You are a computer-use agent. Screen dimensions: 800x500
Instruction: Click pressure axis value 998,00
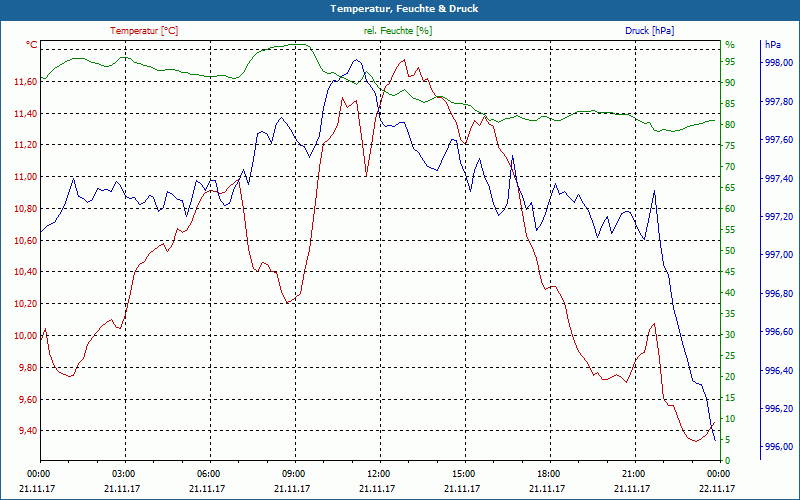779,63
